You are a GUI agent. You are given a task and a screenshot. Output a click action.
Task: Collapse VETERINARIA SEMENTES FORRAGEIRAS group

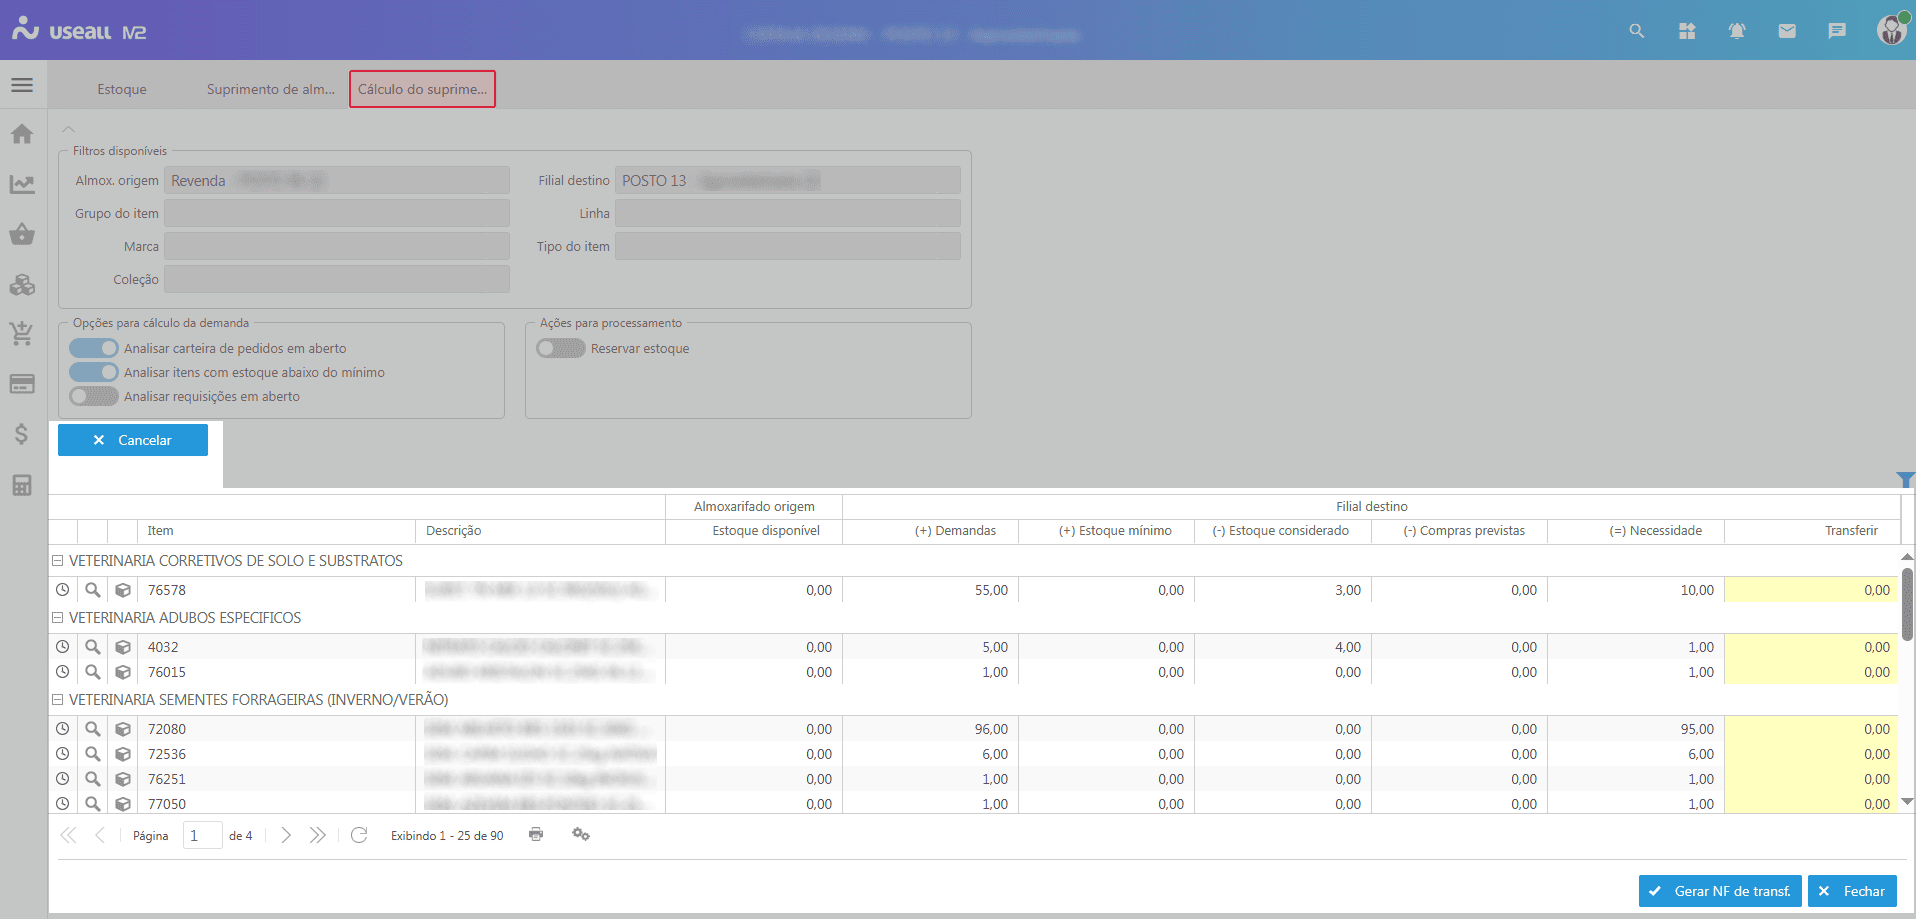[x=58, y=700]
